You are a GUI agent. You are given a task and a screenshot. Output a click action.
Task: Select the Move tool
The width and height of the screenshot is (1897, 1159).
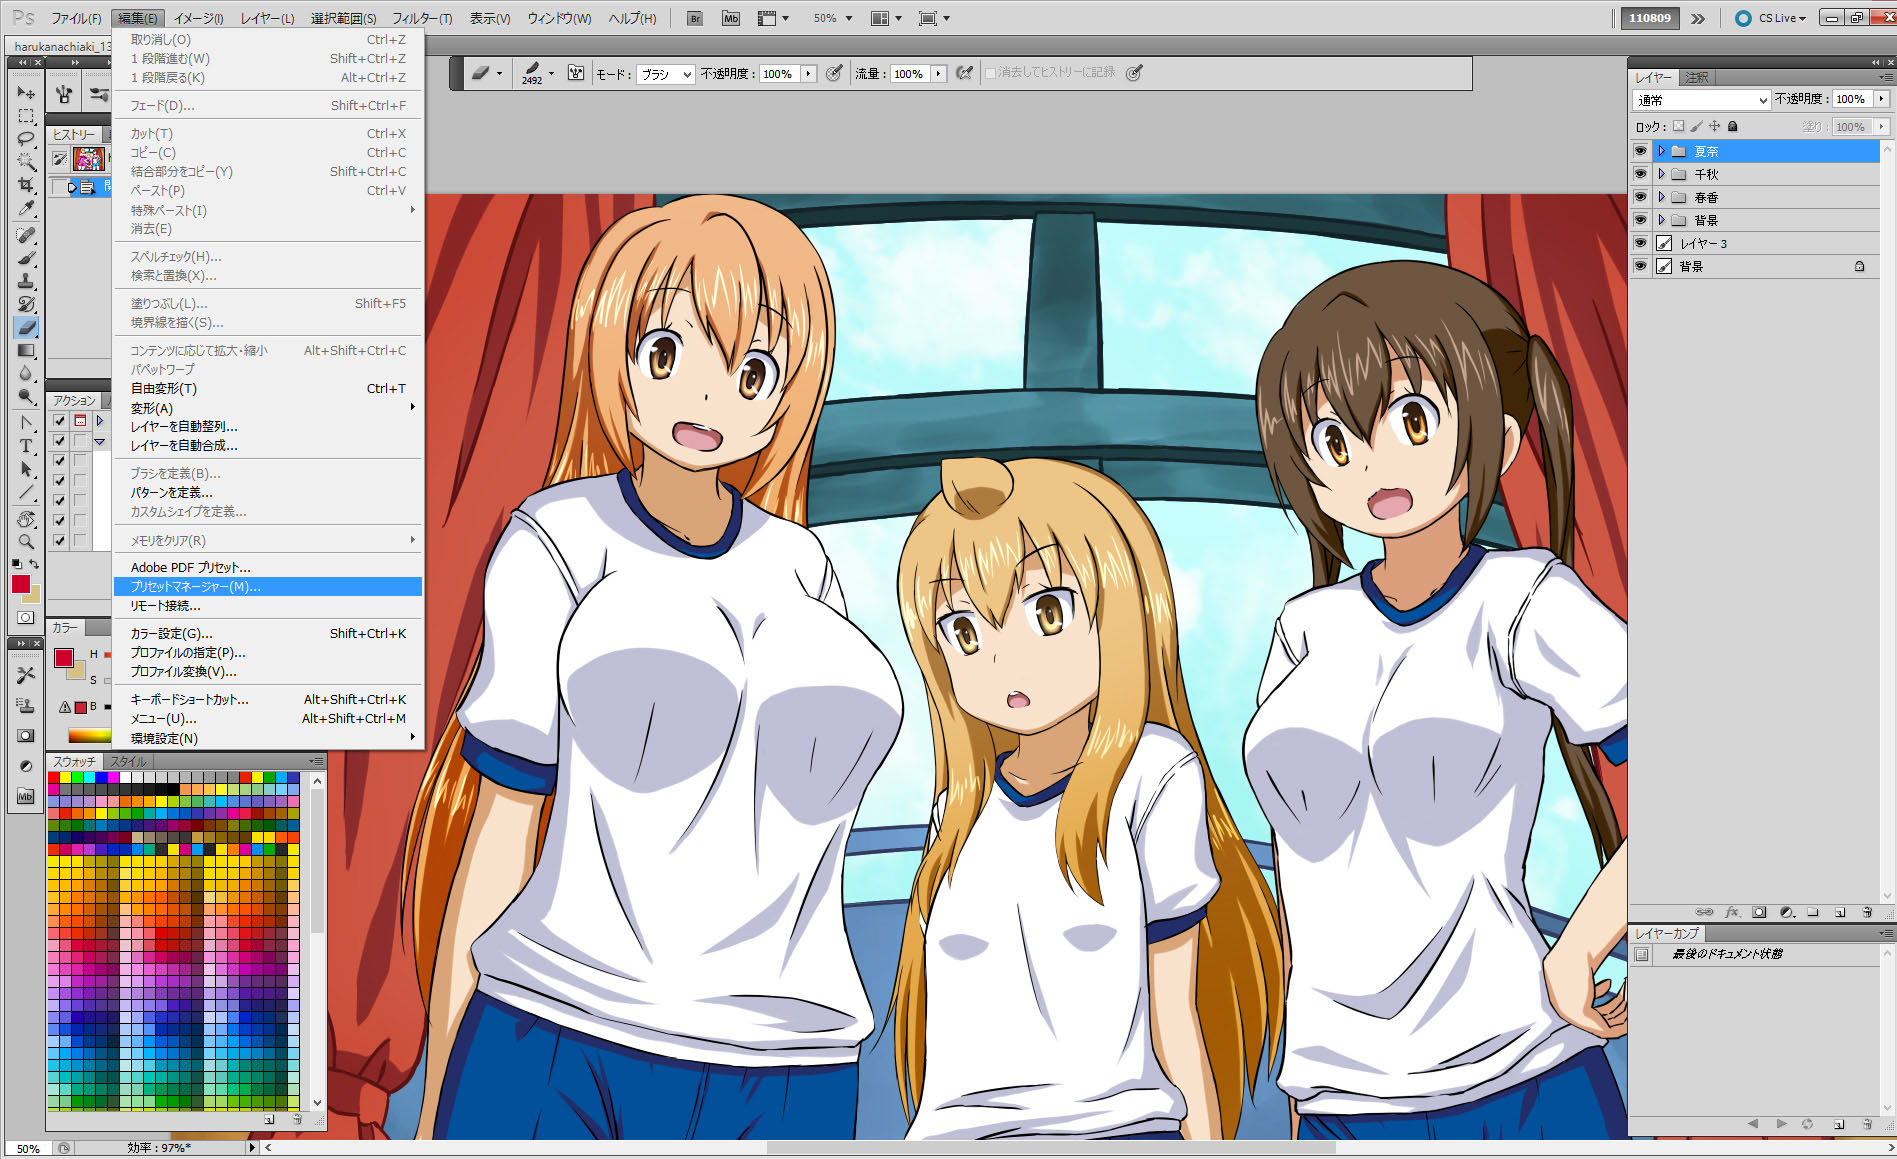pos(26,93)
